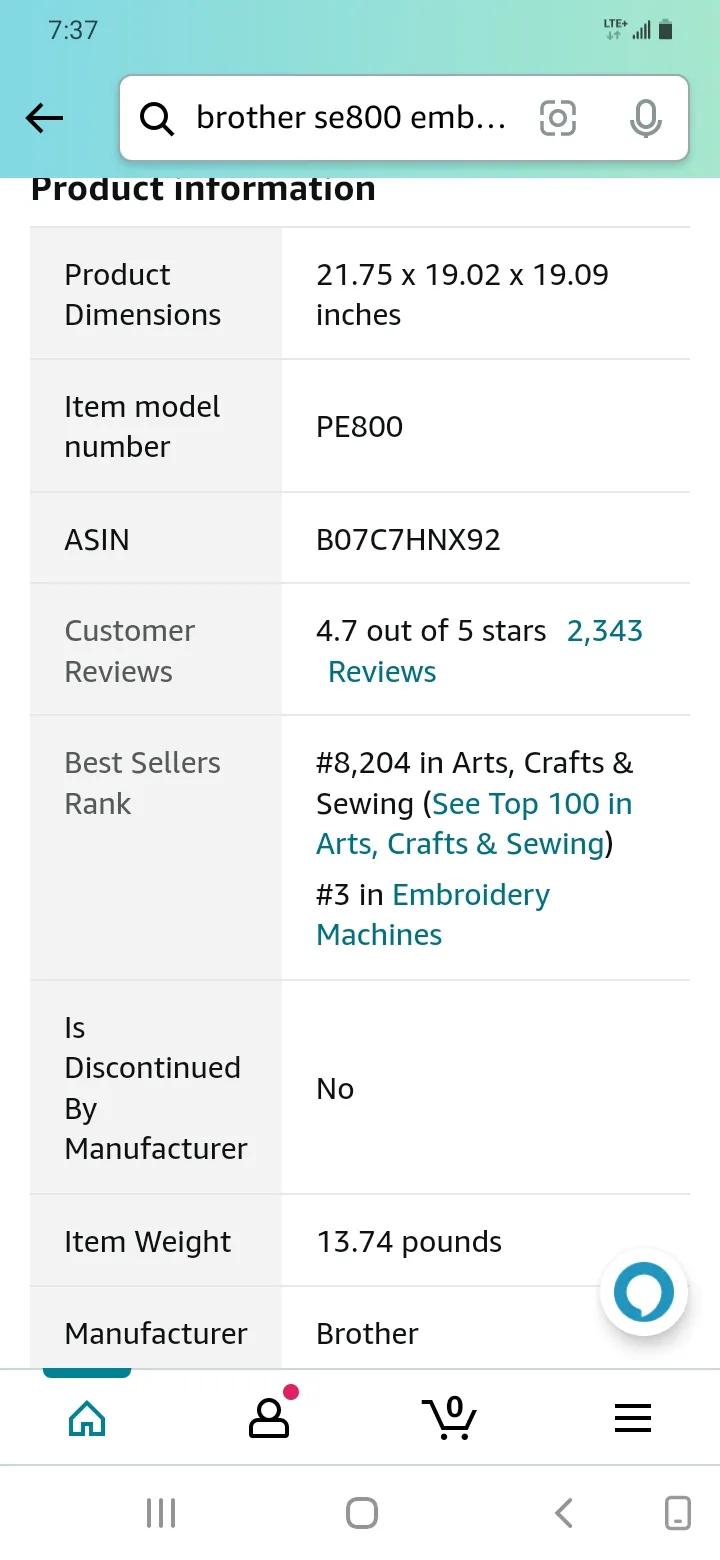Tap the Product information heading
The image size is (720, 1560).
203,188
